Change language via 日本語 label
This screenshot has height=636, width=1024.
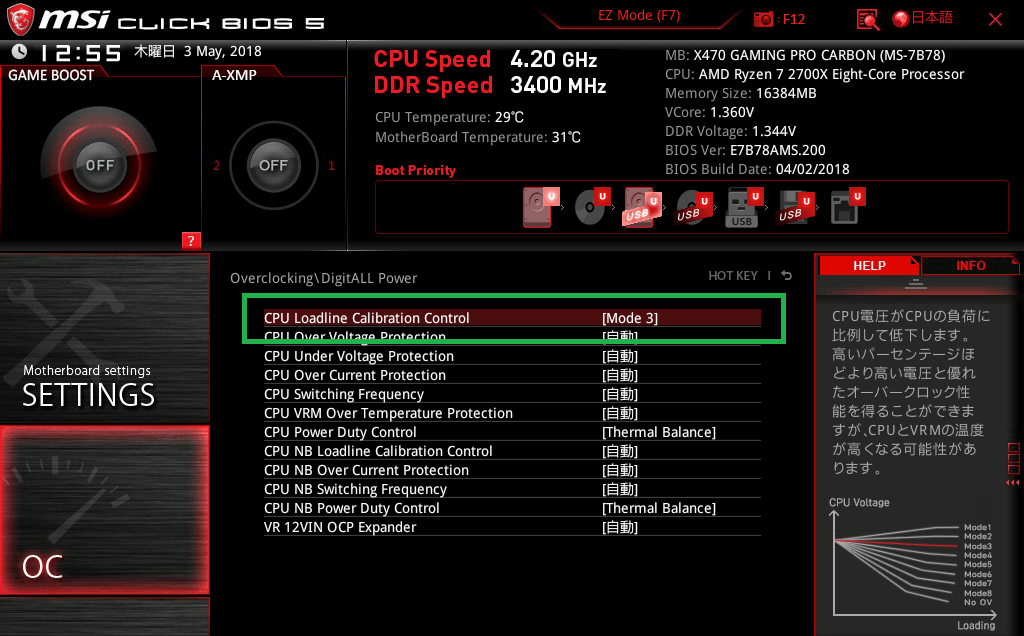pyautogui.click(x=932, y=18)
